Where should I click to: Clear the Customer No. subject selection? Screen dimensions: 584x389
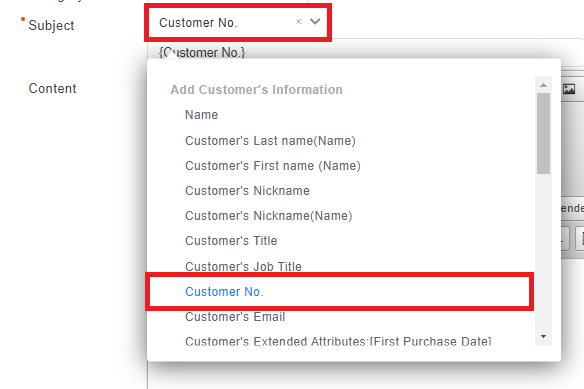point(298,22)
